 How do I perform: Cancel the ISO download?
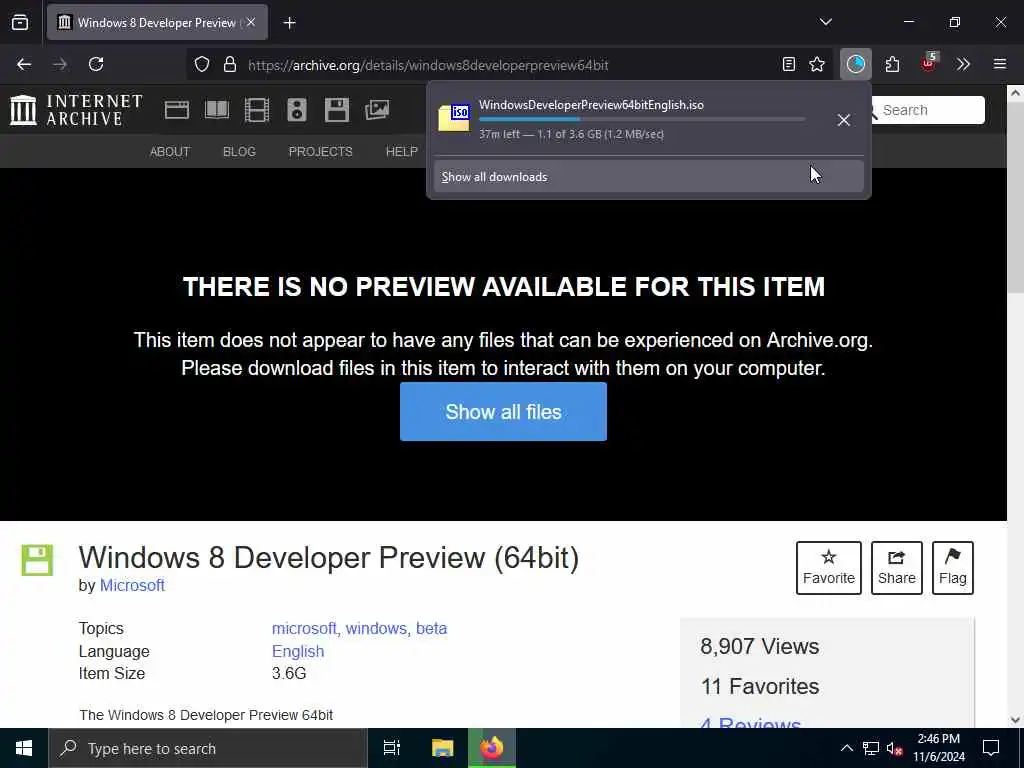point(844,120)
